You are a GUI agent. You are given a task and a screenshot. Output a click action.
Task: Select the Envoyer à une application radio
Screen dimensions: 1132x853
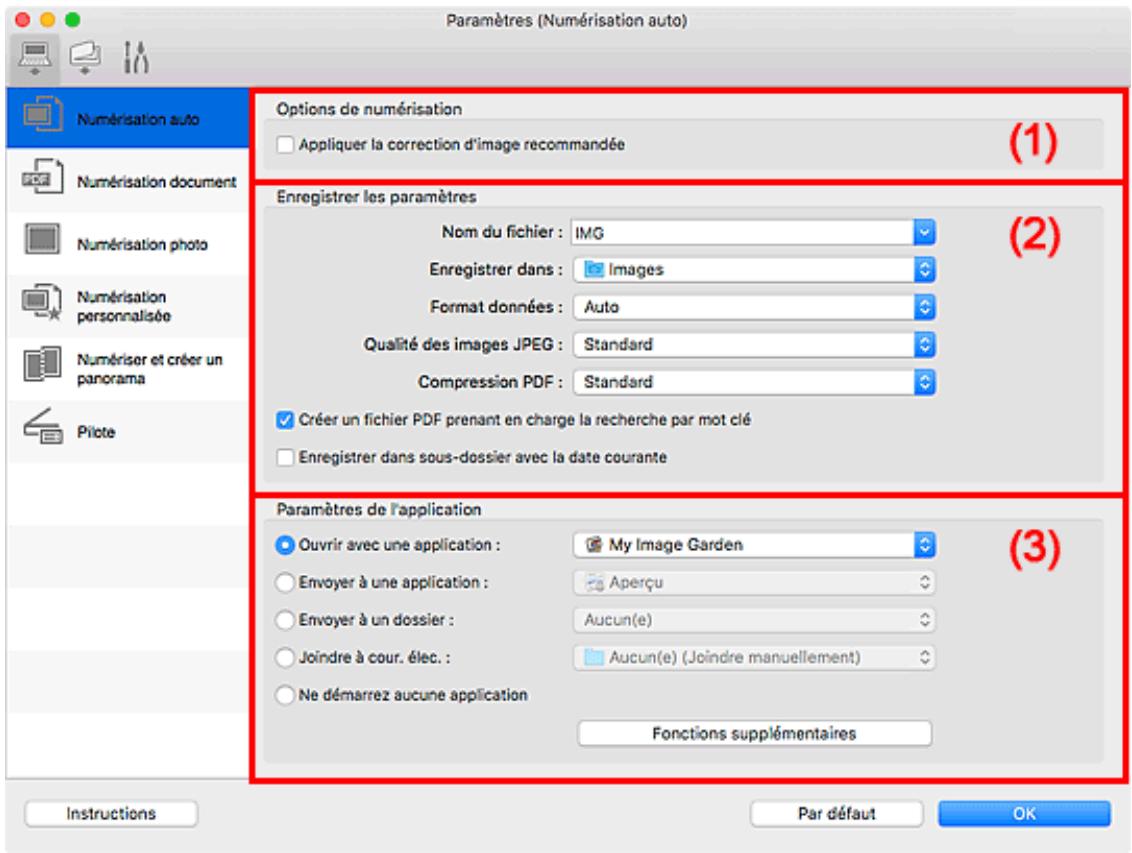coord(285,582)
